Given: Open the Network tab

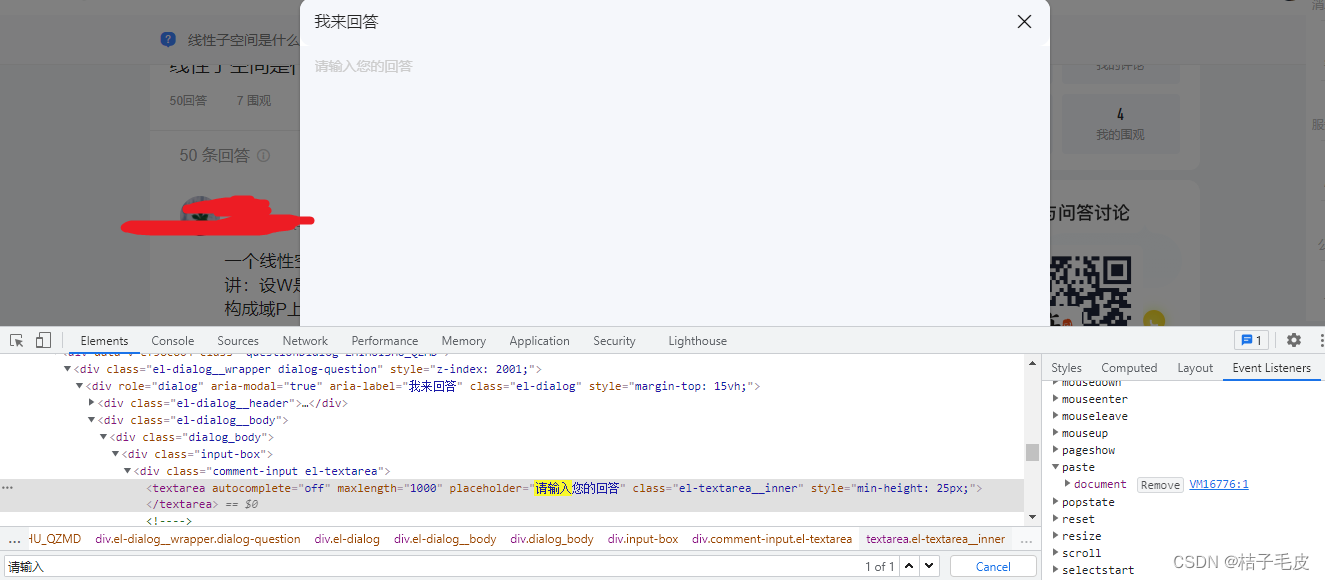Looking at the screenshot, I should (305, 341).
